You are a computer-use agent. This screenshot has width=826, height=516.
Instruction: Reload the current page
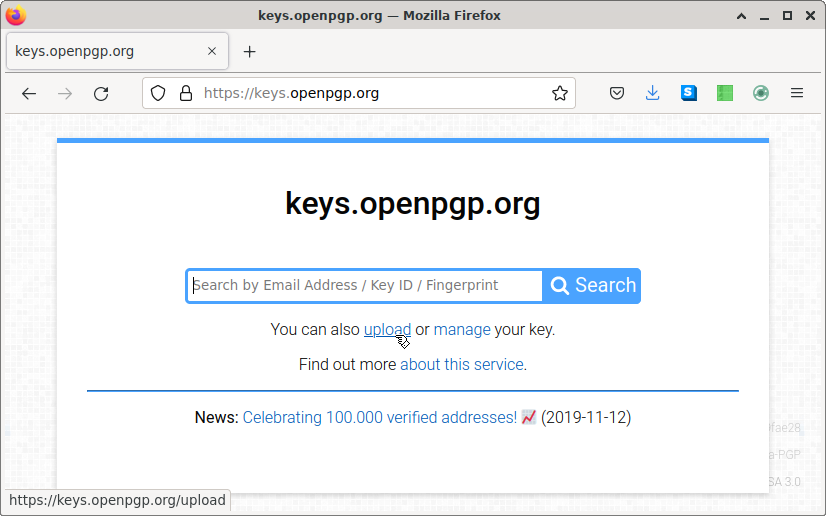click(x=101, y=93)
